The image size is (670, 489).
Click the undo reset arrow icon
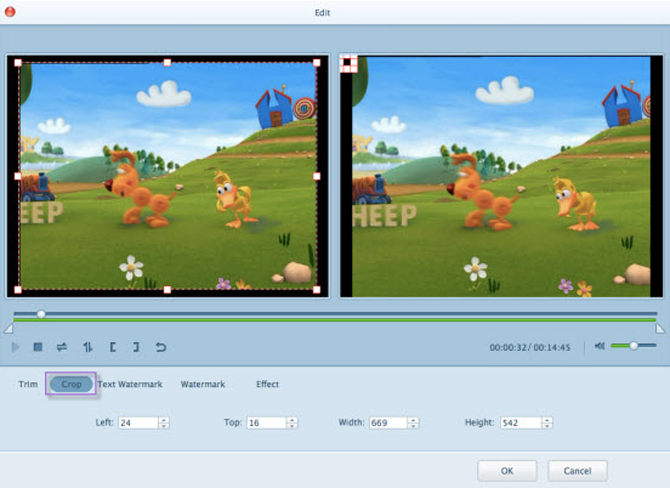[160, 347]
